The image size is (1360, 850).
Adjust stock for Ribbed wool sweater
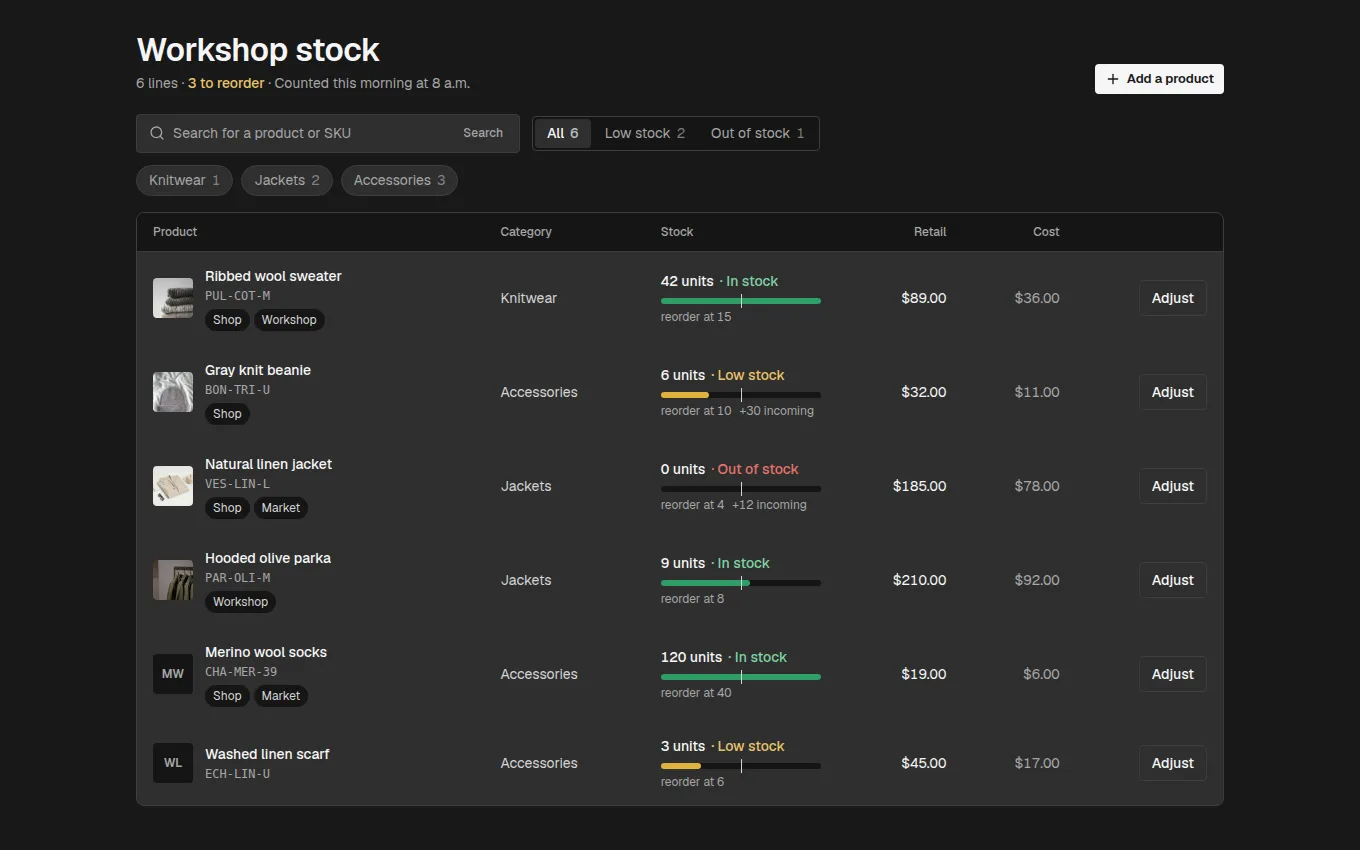(x=1173, y=298)
